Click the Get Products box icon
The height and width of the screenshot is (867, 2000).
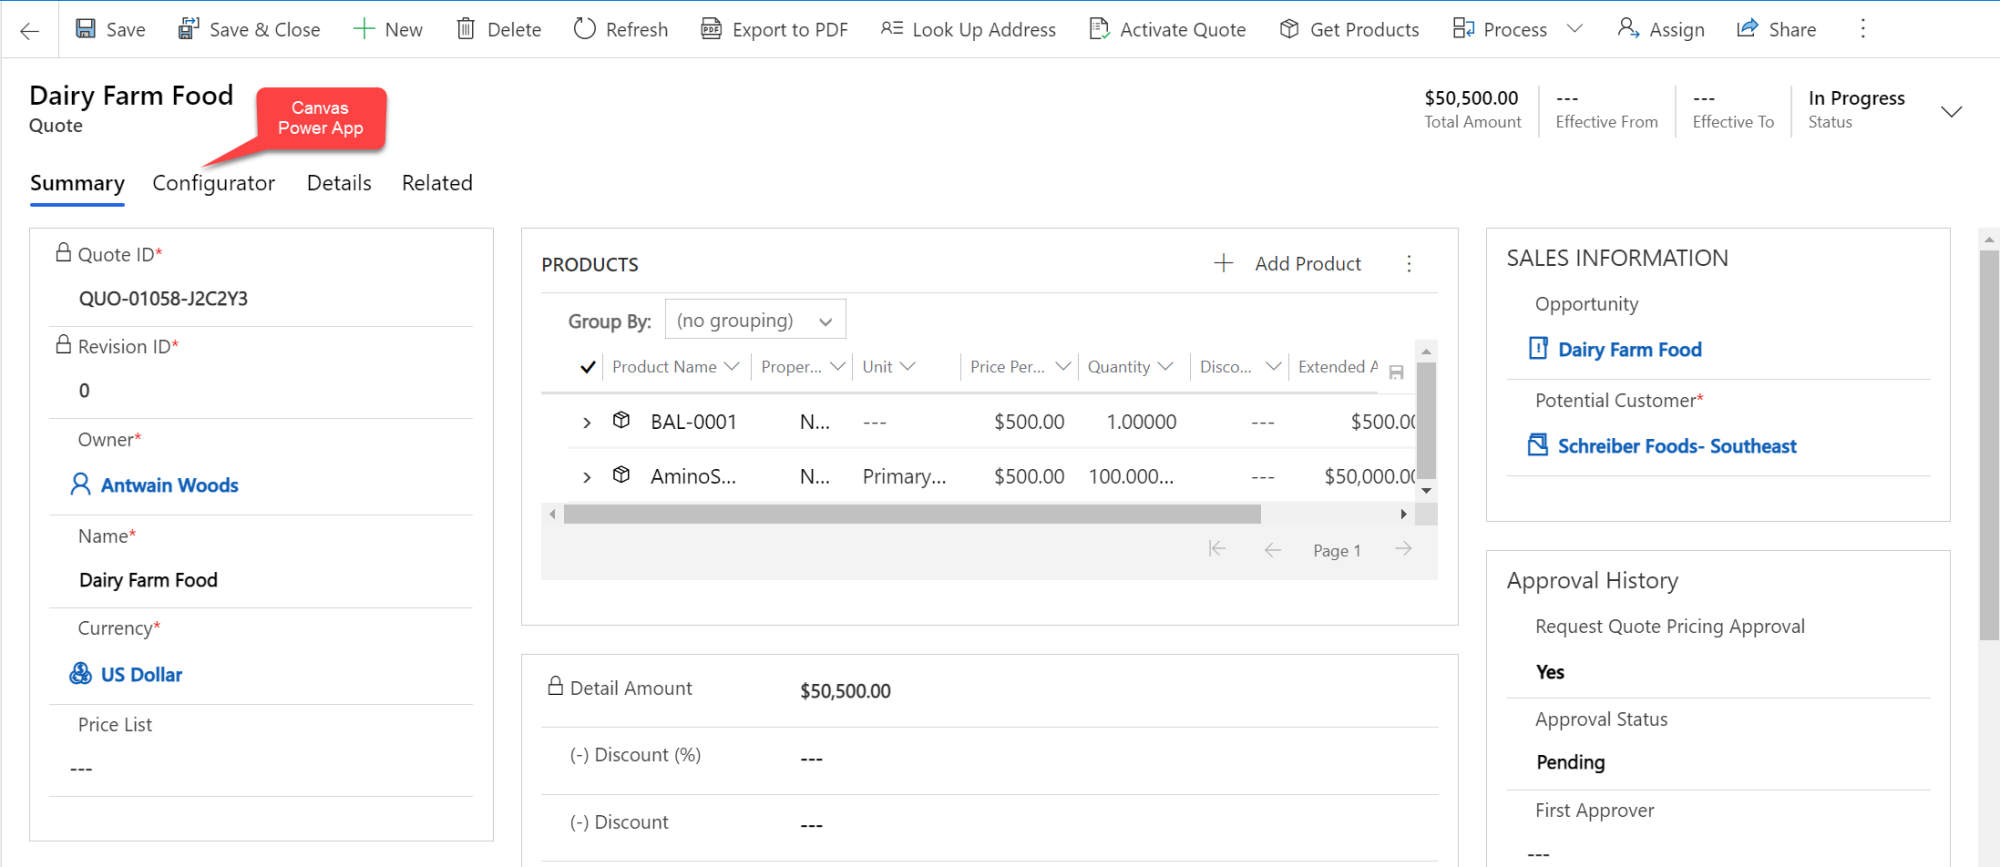(1289, 29)
